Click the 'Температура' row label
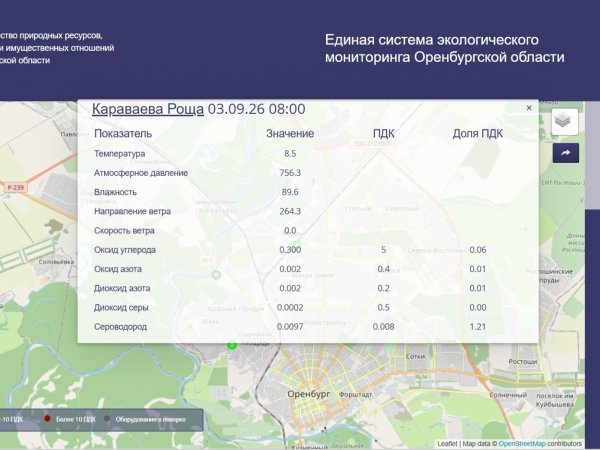Screen dimensions: 600x450 point(119,154)
